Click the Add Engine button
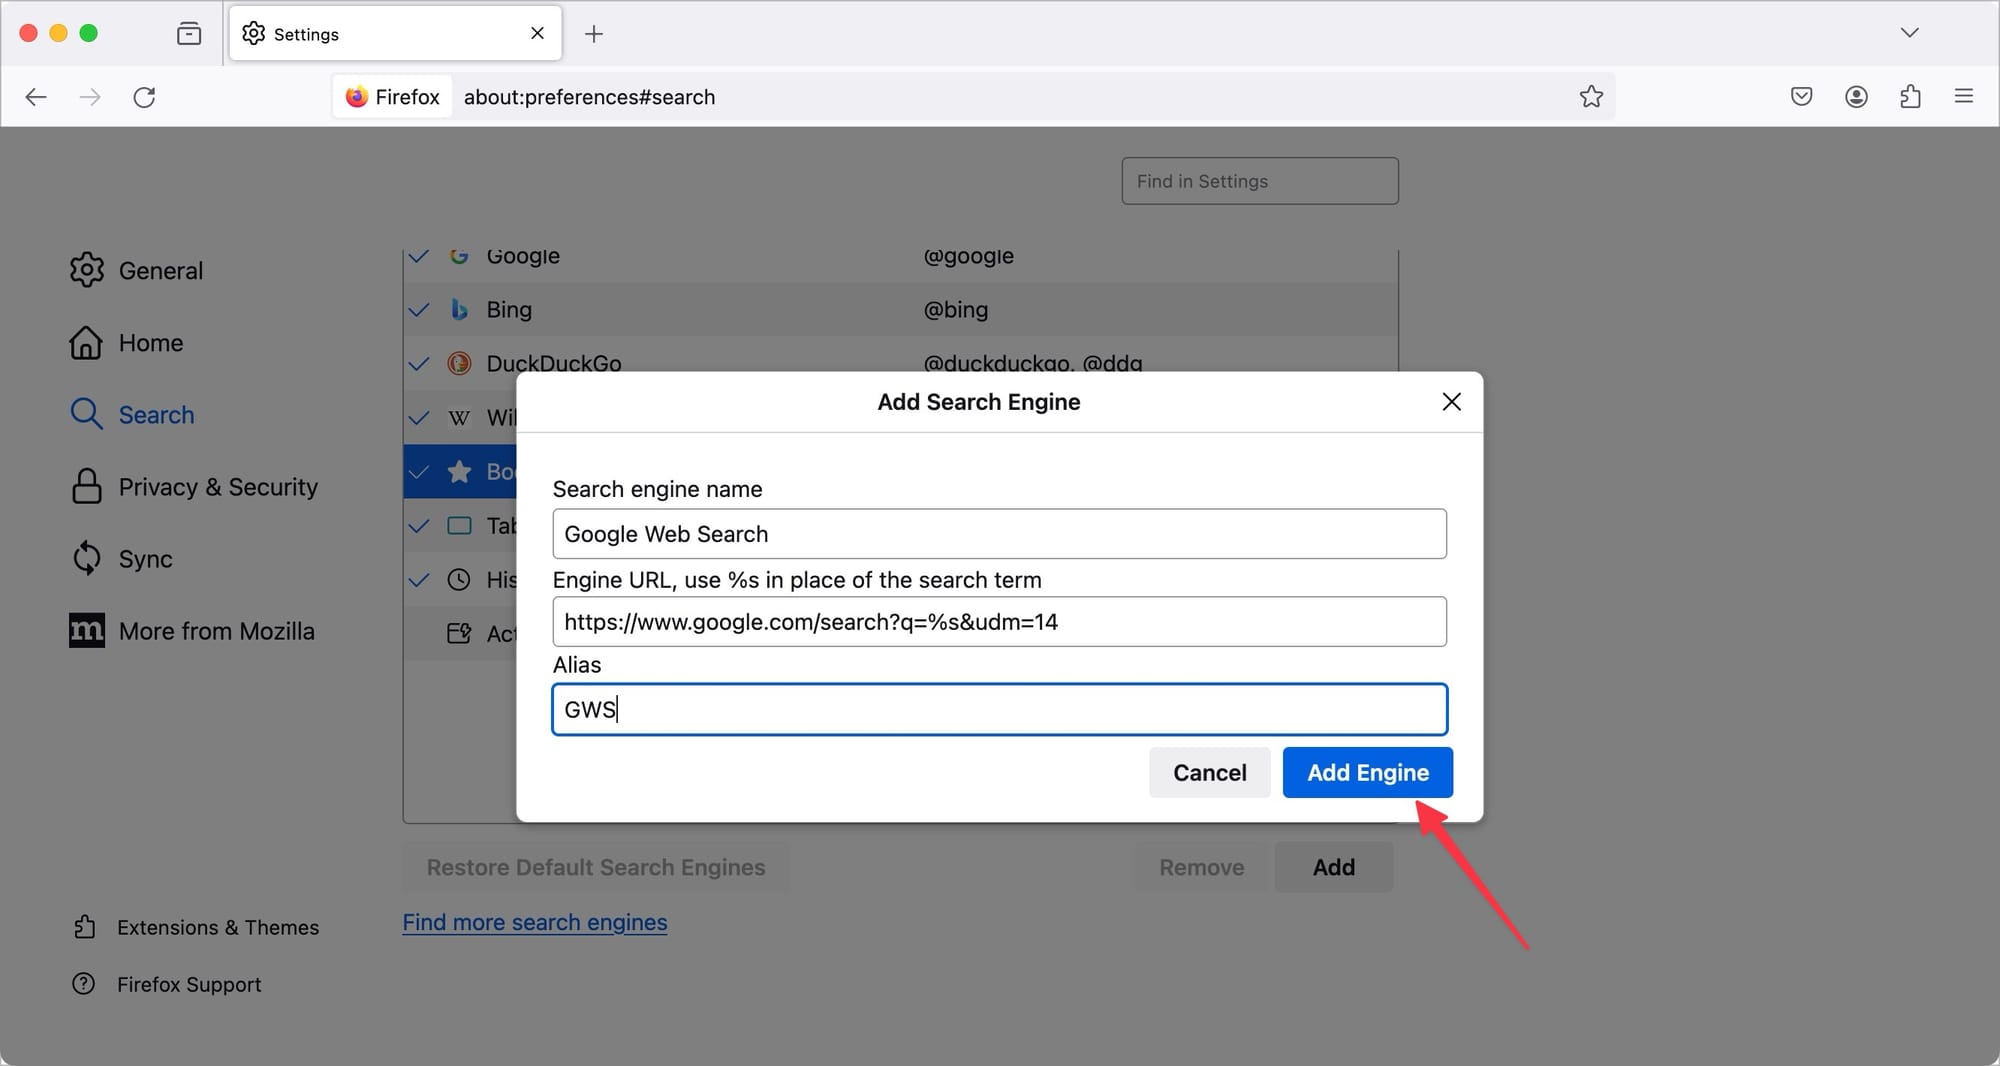This screenshot has height=1066, width=2000. (x=1367, y=773)
